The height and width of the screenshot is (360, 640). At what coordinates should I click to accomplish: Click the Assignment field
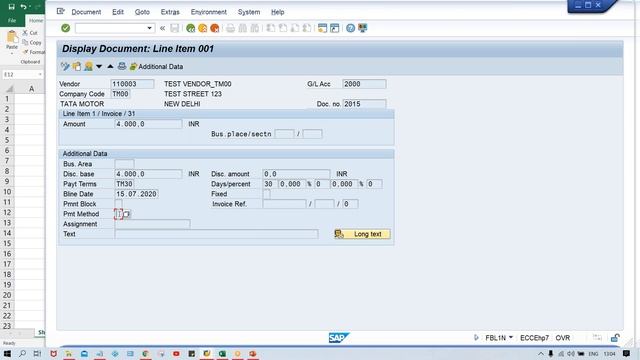click(152, 224)
